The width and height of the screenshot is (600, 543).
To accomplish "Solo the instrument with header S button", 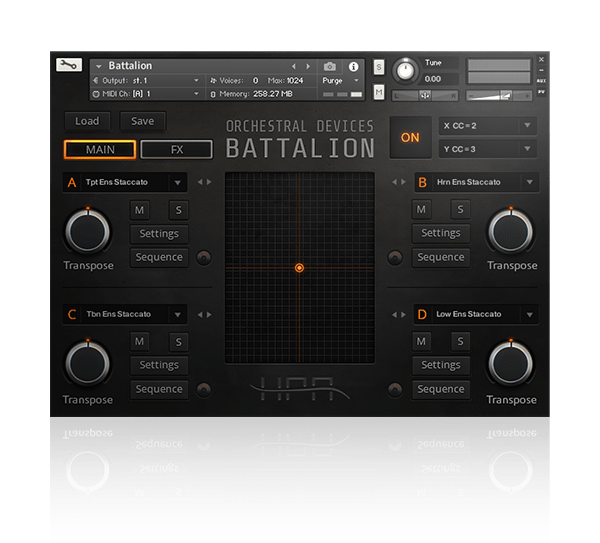I will click(379, 67).
